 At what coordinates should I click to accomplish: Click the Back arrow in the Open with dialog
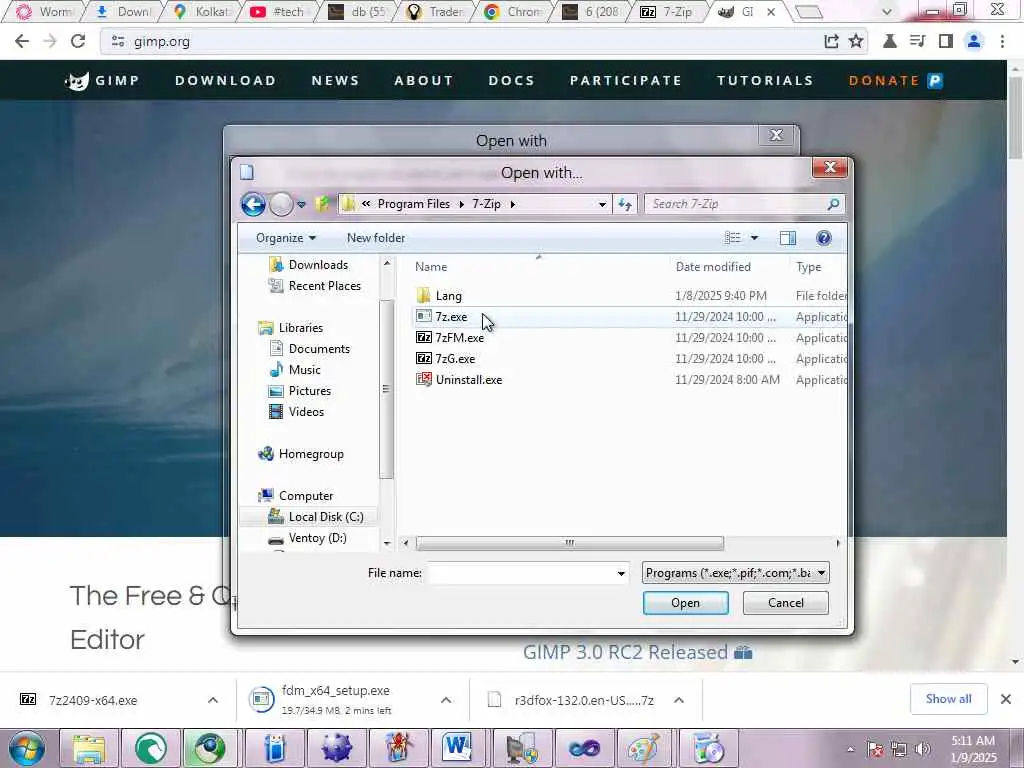pos(253,204)
